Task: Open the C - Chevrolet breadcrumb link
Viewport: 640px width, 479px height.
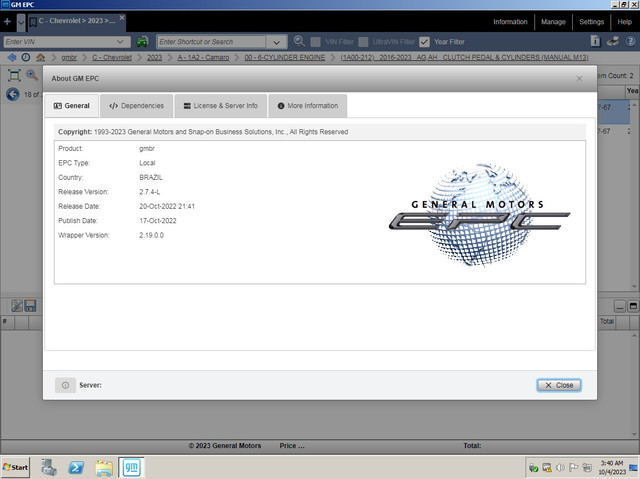Action: (112, 58)
